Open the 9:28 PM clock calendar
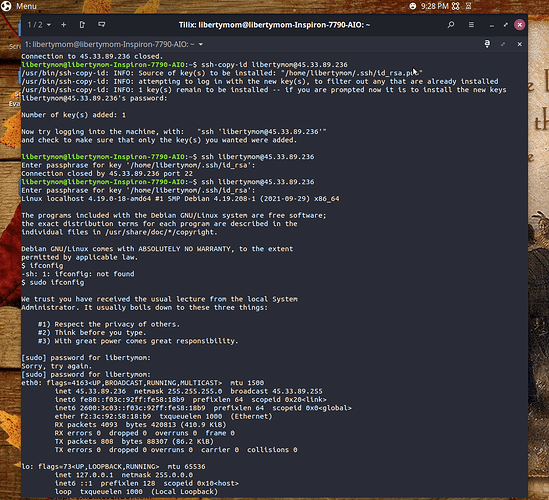This screenshot has width=549, height=500. tap(435, 6)
